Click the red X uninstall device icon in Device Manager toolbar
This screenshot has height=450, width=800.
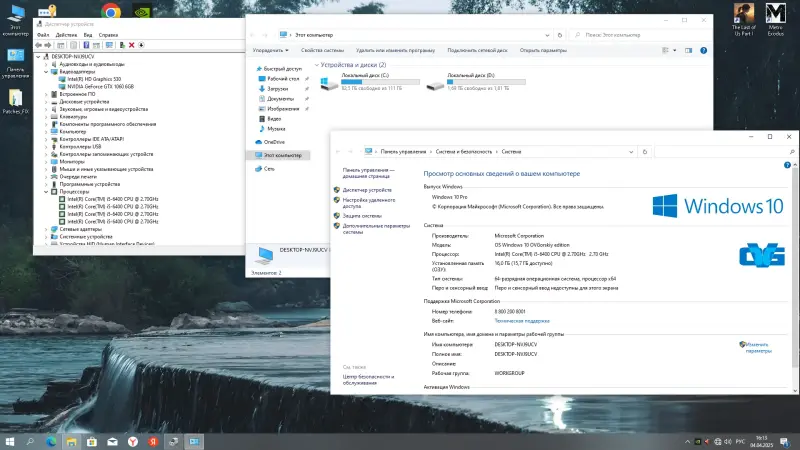[x=131, y=45]
